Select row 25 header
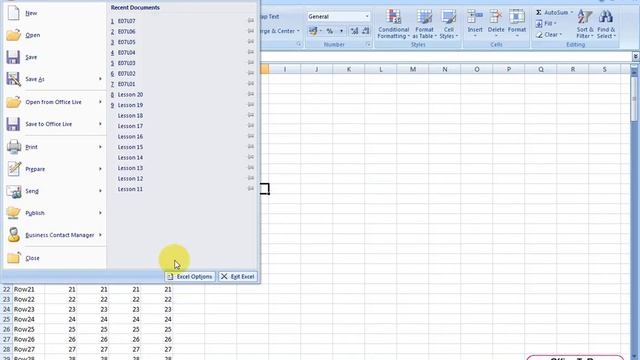Viewport: 640px width, 360px height. [7, 319]
